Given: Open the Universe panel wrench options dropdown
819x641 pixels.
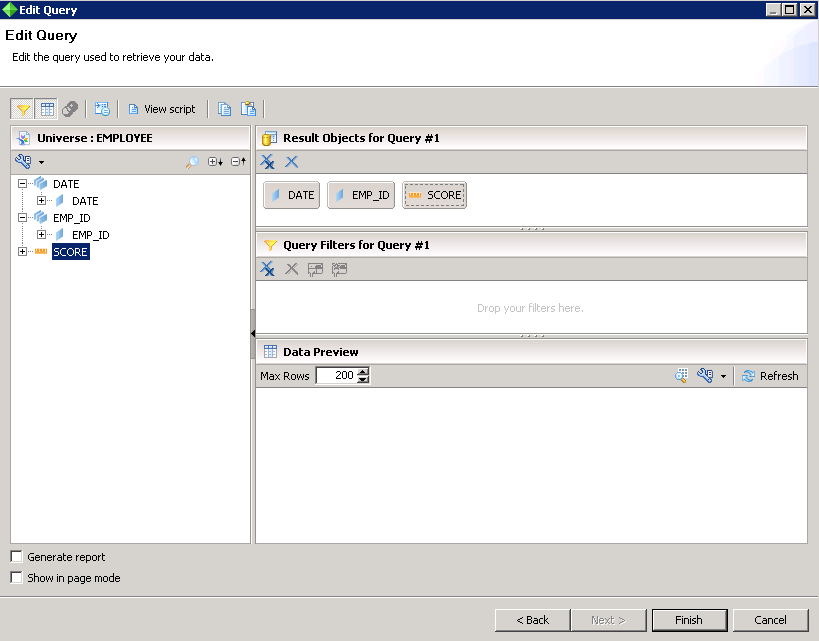Looking at the screenshot, I should pos(41,162).
